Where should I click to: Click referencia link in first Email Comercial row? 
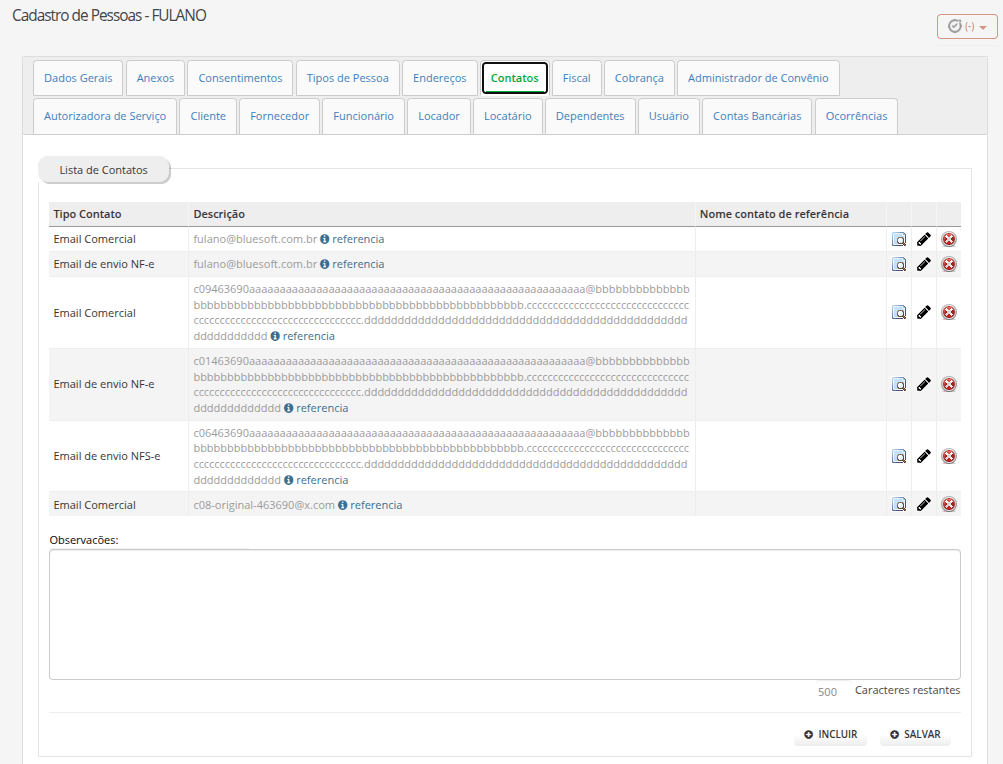(358, 239)
